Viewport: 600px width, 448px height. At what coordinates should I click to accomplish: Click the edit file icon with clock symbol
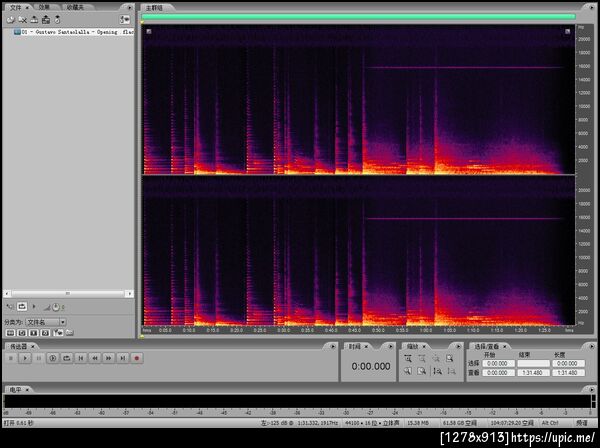[57, 20]
